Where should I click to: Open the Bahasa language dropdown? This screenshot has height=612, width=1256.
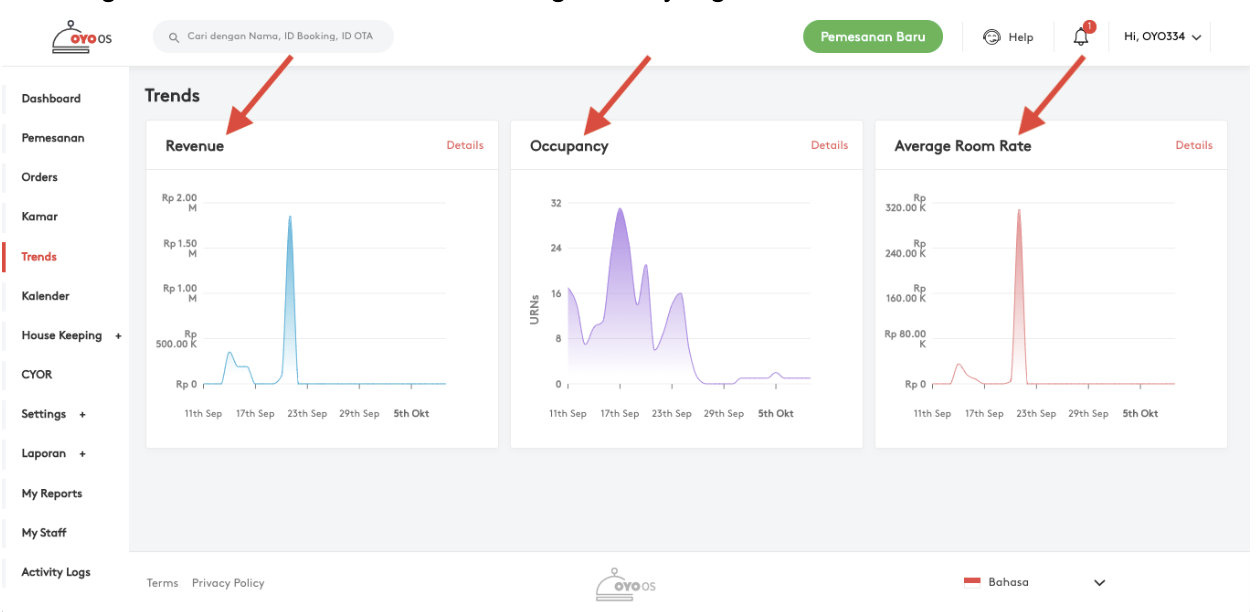click(x=1035, y=582)
